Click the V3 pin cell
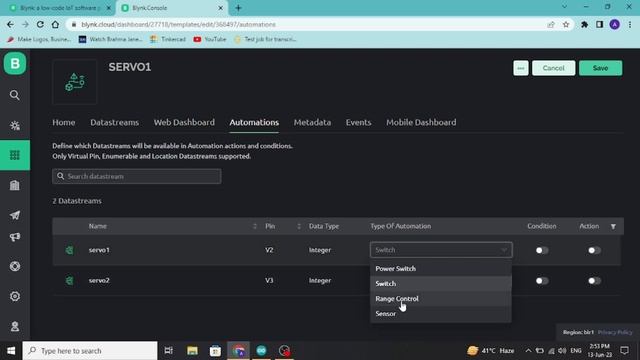 269,280
